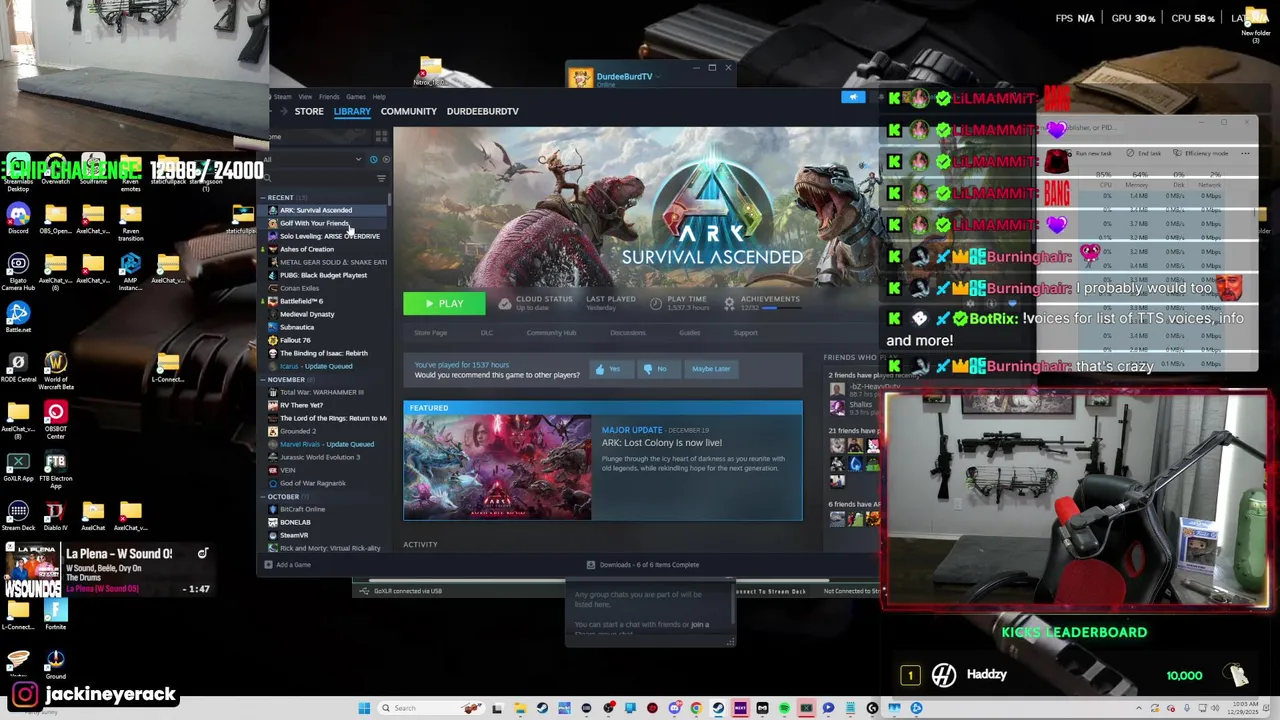The width and height of the screenshot is (1280, 720).
Task: Switch to the Library tab
Action: (x=352, y=111)
